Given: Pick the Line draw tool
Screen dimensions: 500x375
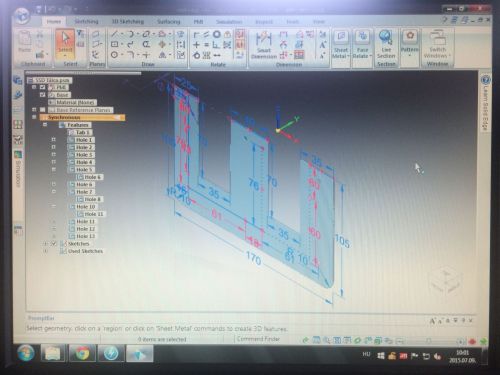Looking at the screenshot, I should point(114,34).
